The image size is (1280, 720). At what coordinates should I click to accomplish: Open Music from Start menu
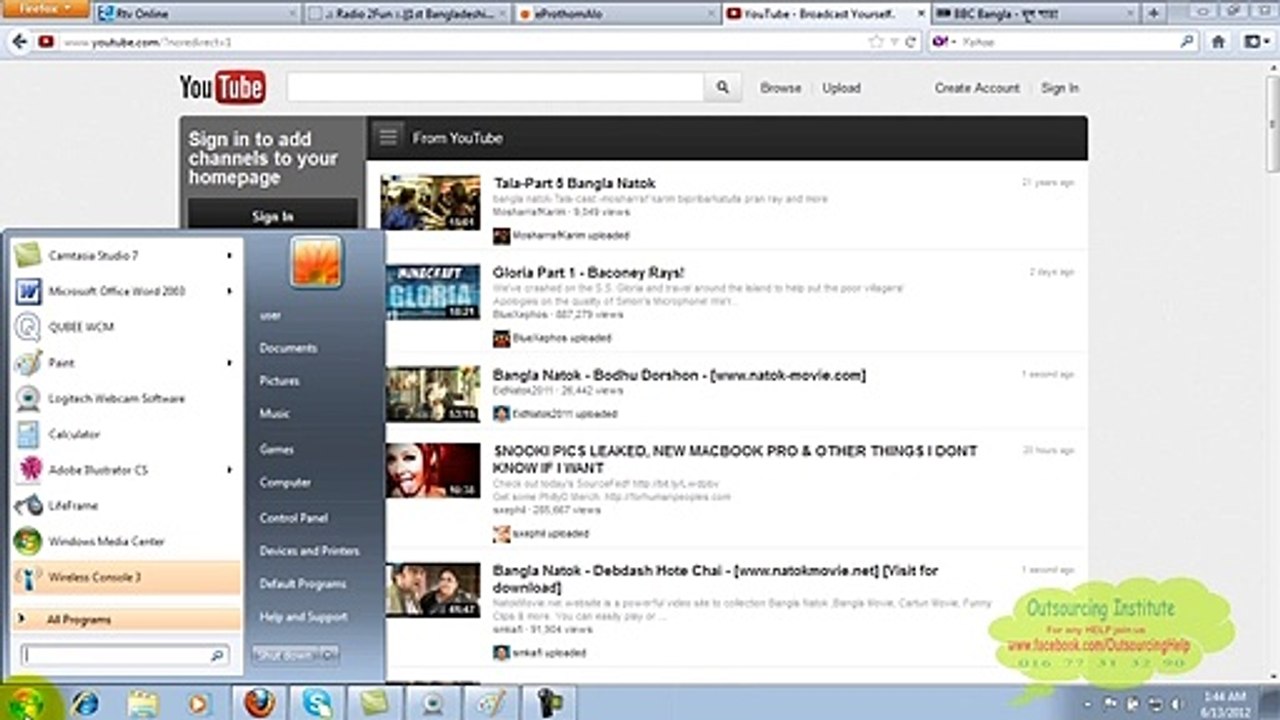pos(275,413)
